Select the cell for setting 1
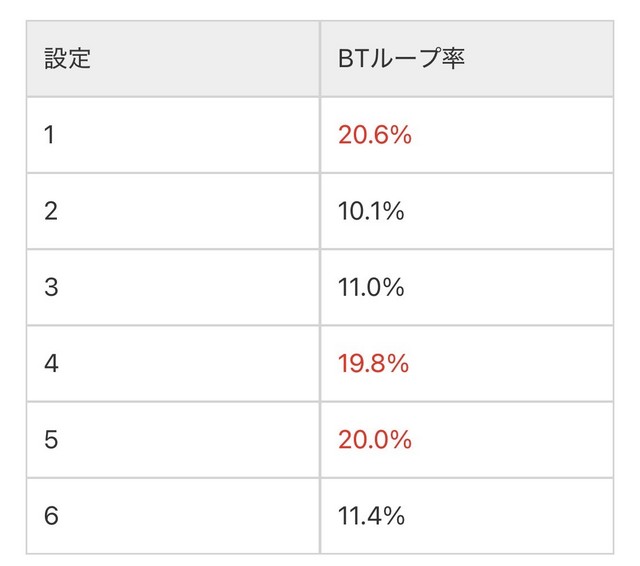 [51, 135]
